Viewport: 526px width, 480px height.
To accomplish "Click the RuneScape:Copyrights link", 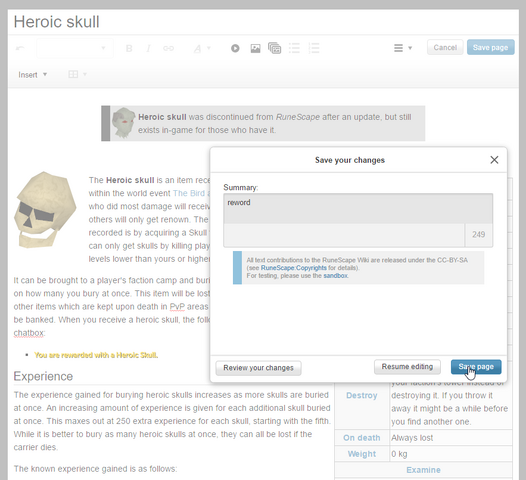I will click(x=294, y=268).
